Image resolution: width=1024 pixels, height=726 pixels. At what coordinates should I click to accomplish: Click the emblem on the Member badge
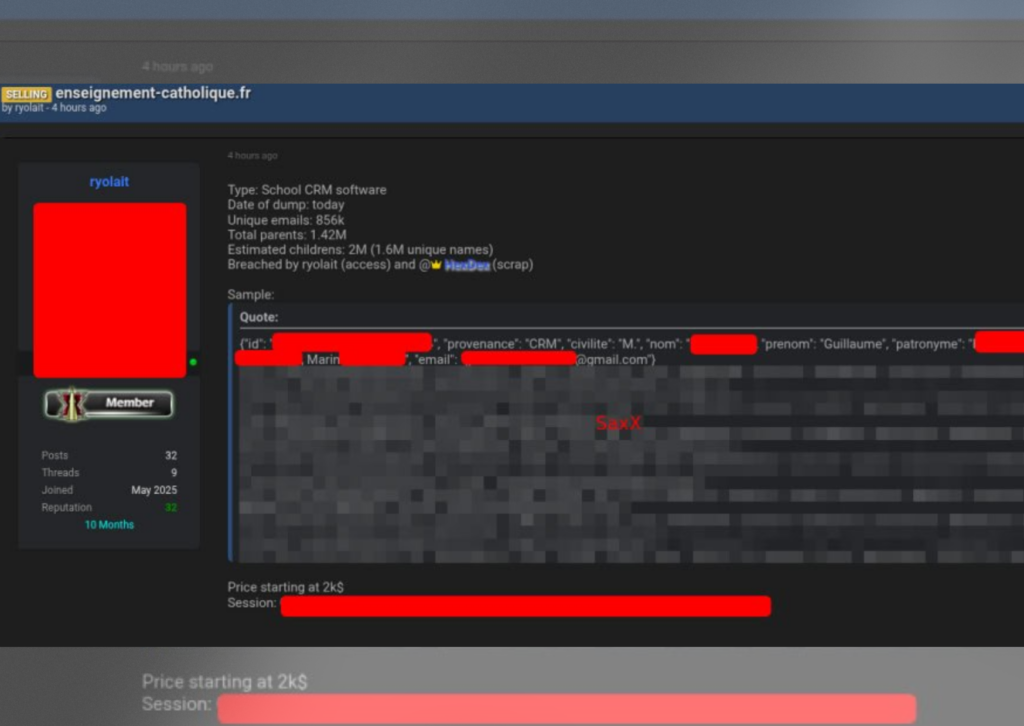(70, 404)
